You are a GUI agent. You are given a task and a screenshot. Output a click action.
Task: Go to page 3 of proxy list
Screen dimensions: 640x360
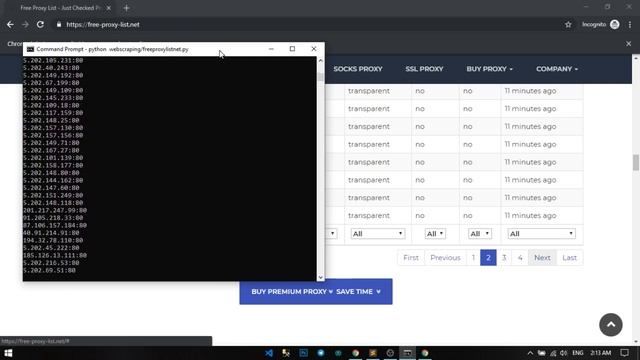point(504,258)
